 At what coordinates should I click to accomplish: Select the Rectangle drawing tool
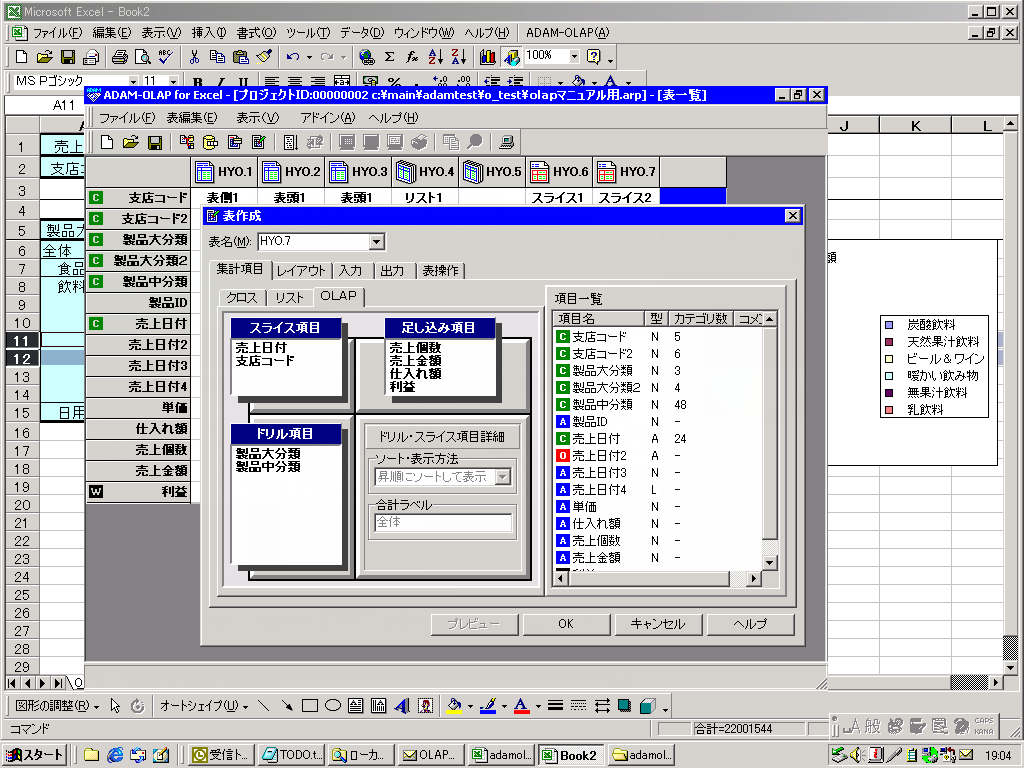310,705
